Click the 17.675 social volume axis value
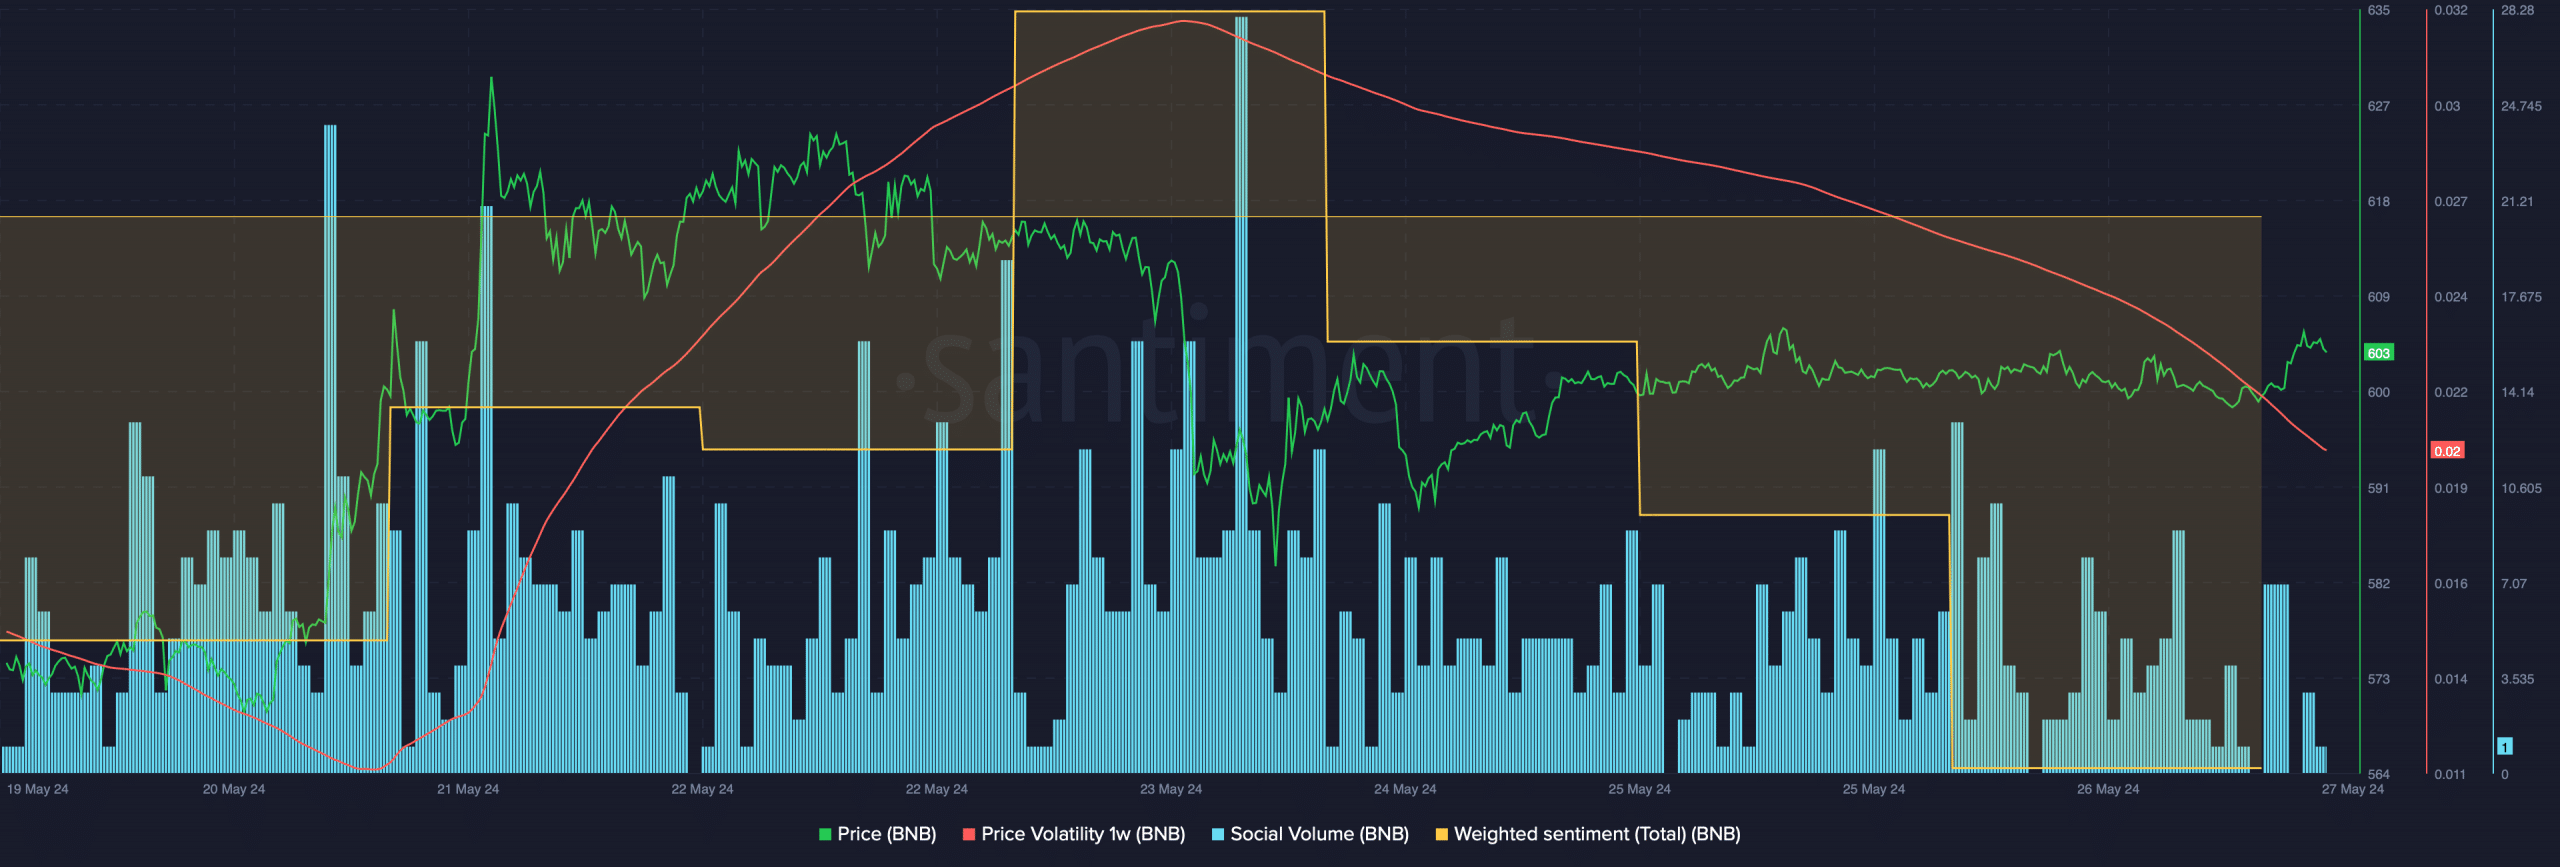The image size is (2560, 867). pyautogui.click(x=2521, y=297)
